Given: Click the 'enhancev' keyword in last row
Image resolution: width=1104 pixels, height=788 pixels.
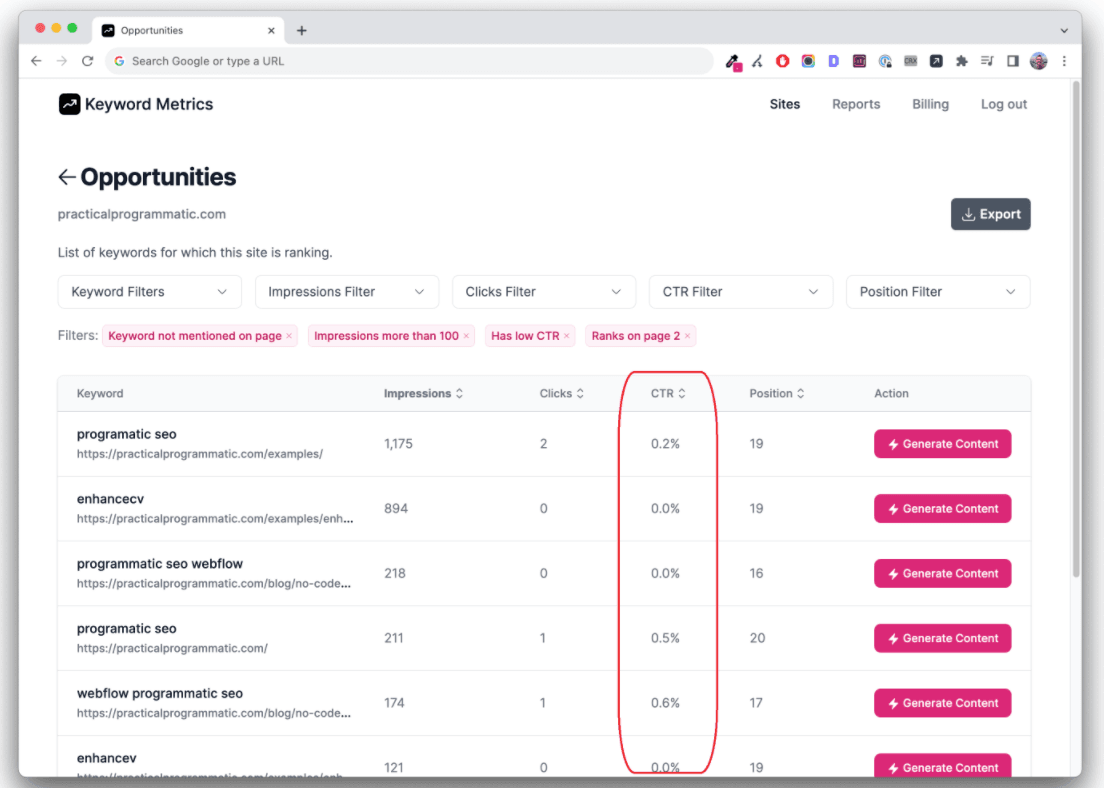Looking at the screenshot, I should [x=106, y=758].
